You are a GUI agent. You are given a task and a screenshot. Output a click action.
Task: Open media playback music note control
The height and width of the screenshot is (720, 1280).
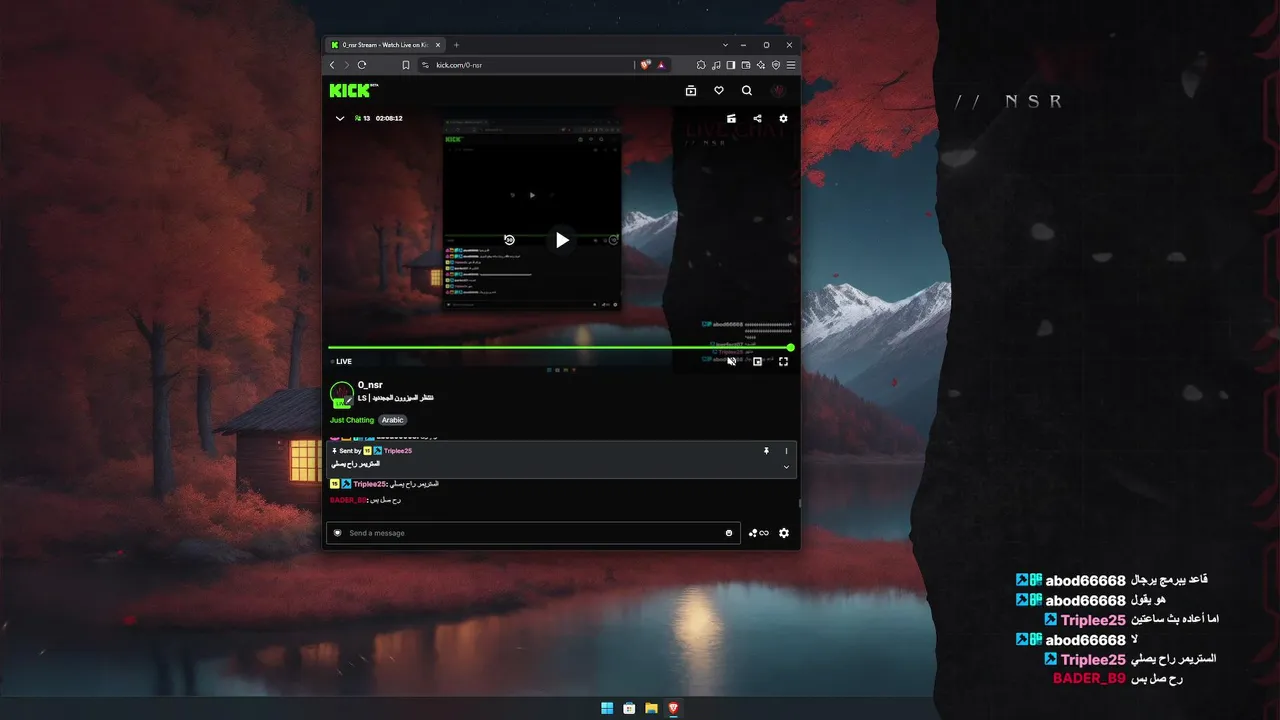(x=716, y=65)
